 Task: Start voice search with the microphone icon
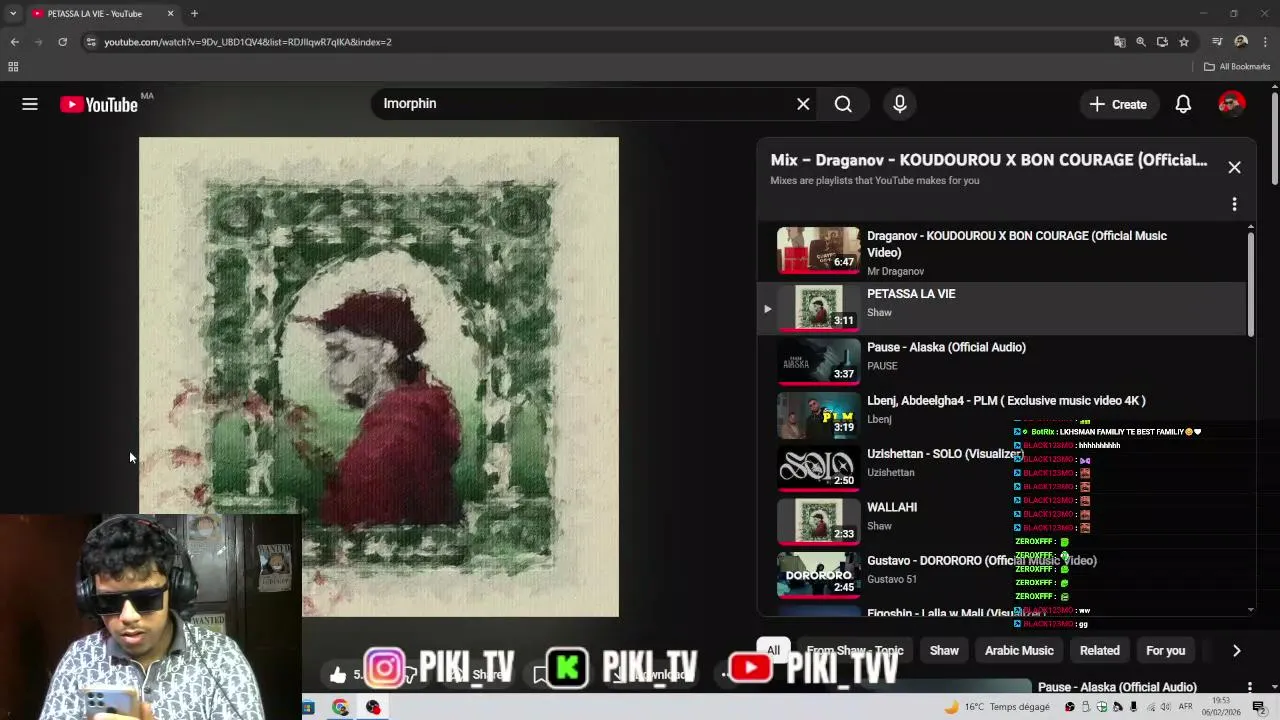coord(899,104)
